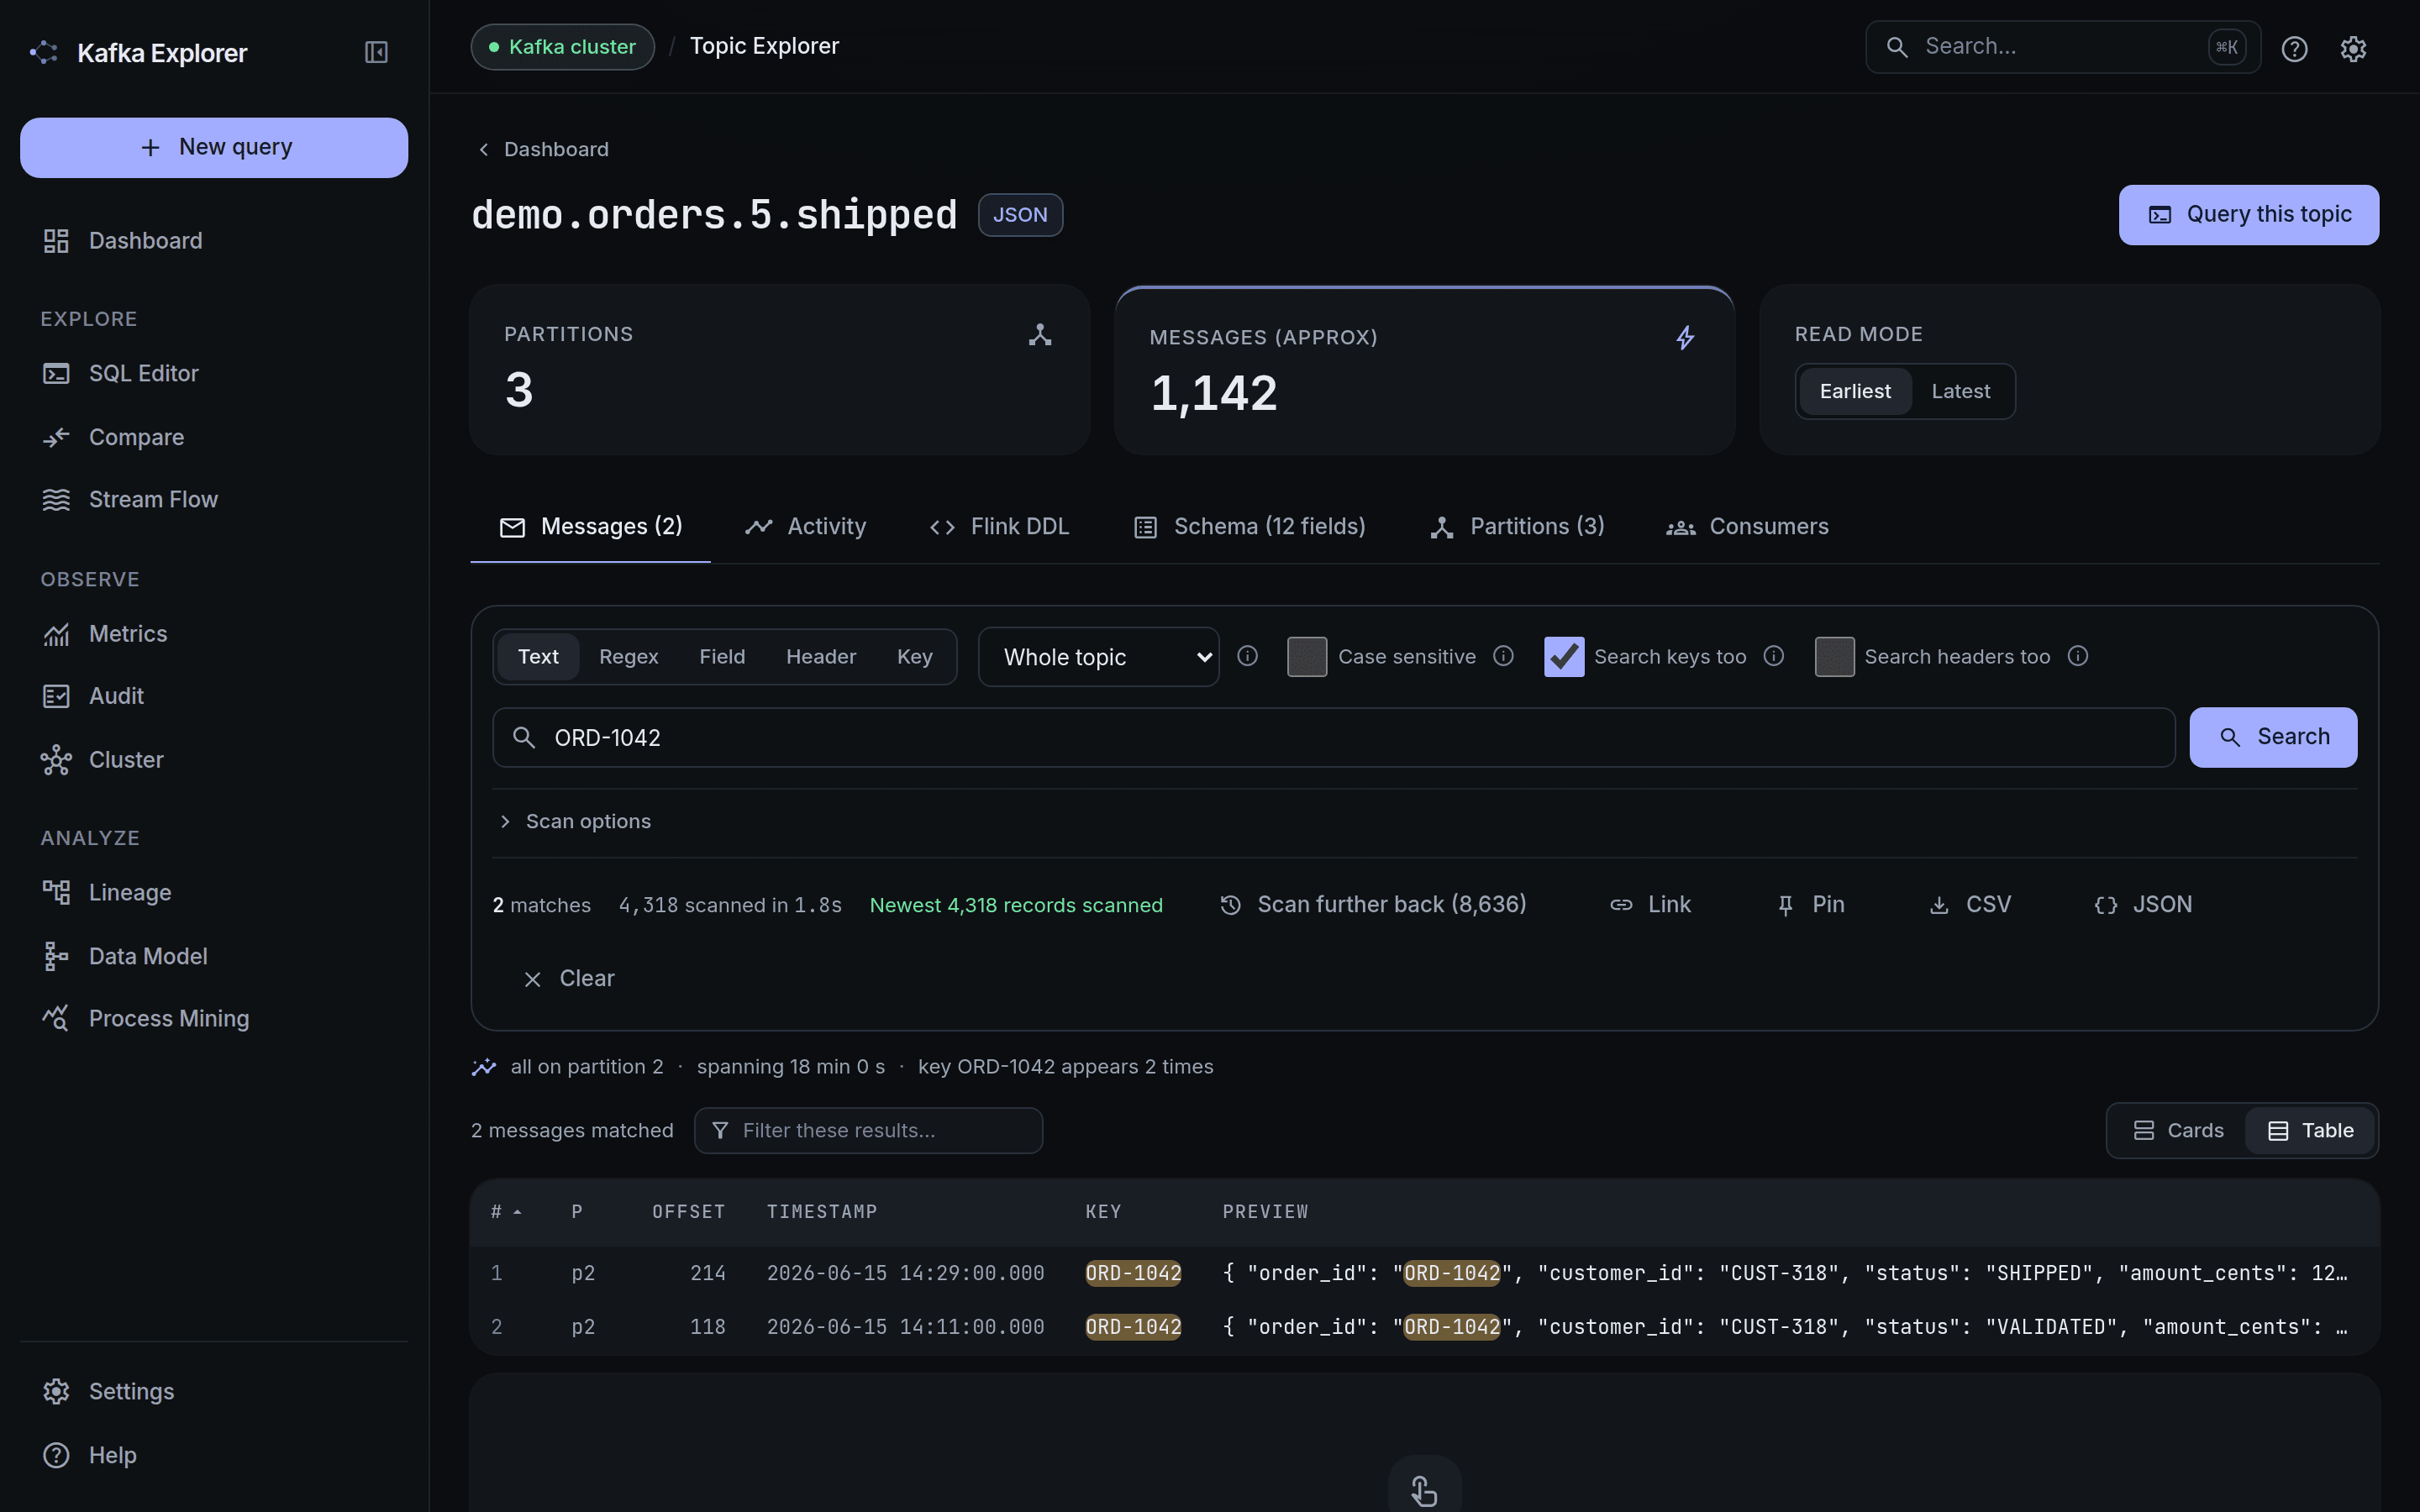Click the Kafka Explorer logo icon

[44, 52]
